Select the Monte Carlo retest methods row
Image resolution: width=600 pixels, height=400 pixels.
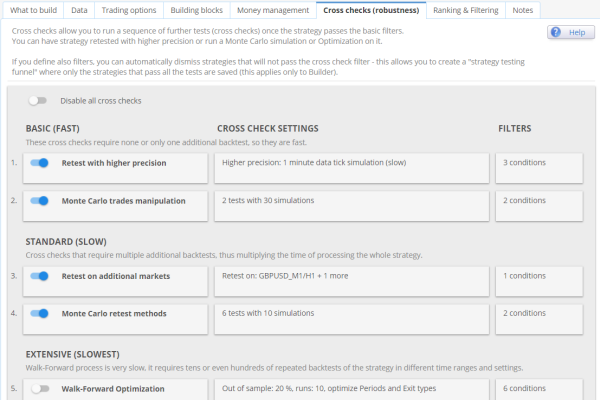(x=115, y=319)
